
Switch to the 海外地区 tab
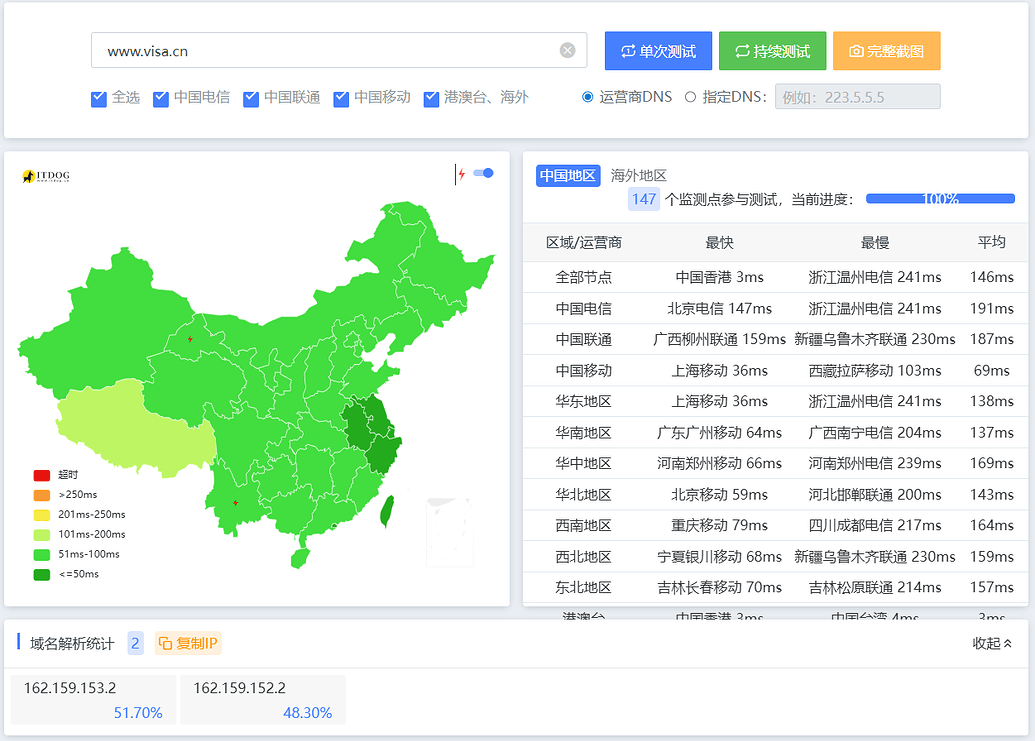pyautogui.click(x=638, y=176)
